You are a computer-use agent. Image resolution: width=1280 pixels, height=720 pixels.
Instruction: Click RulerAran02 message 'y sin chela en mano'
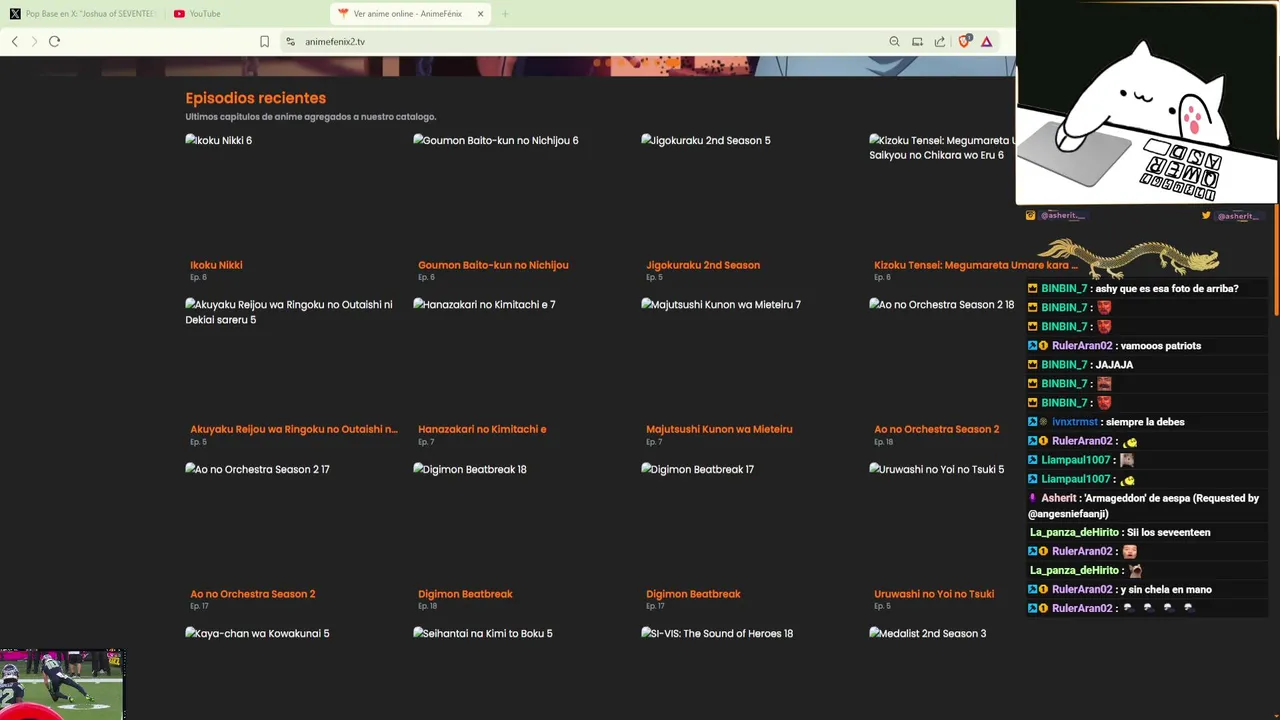point(1163,589)
